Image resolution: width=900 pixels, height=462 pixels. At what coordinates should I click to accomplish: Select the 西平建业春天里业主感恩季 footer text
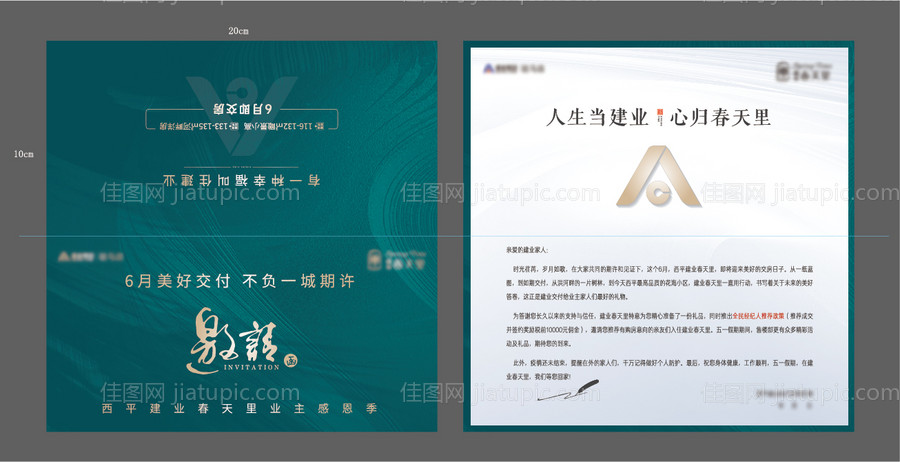239,410
